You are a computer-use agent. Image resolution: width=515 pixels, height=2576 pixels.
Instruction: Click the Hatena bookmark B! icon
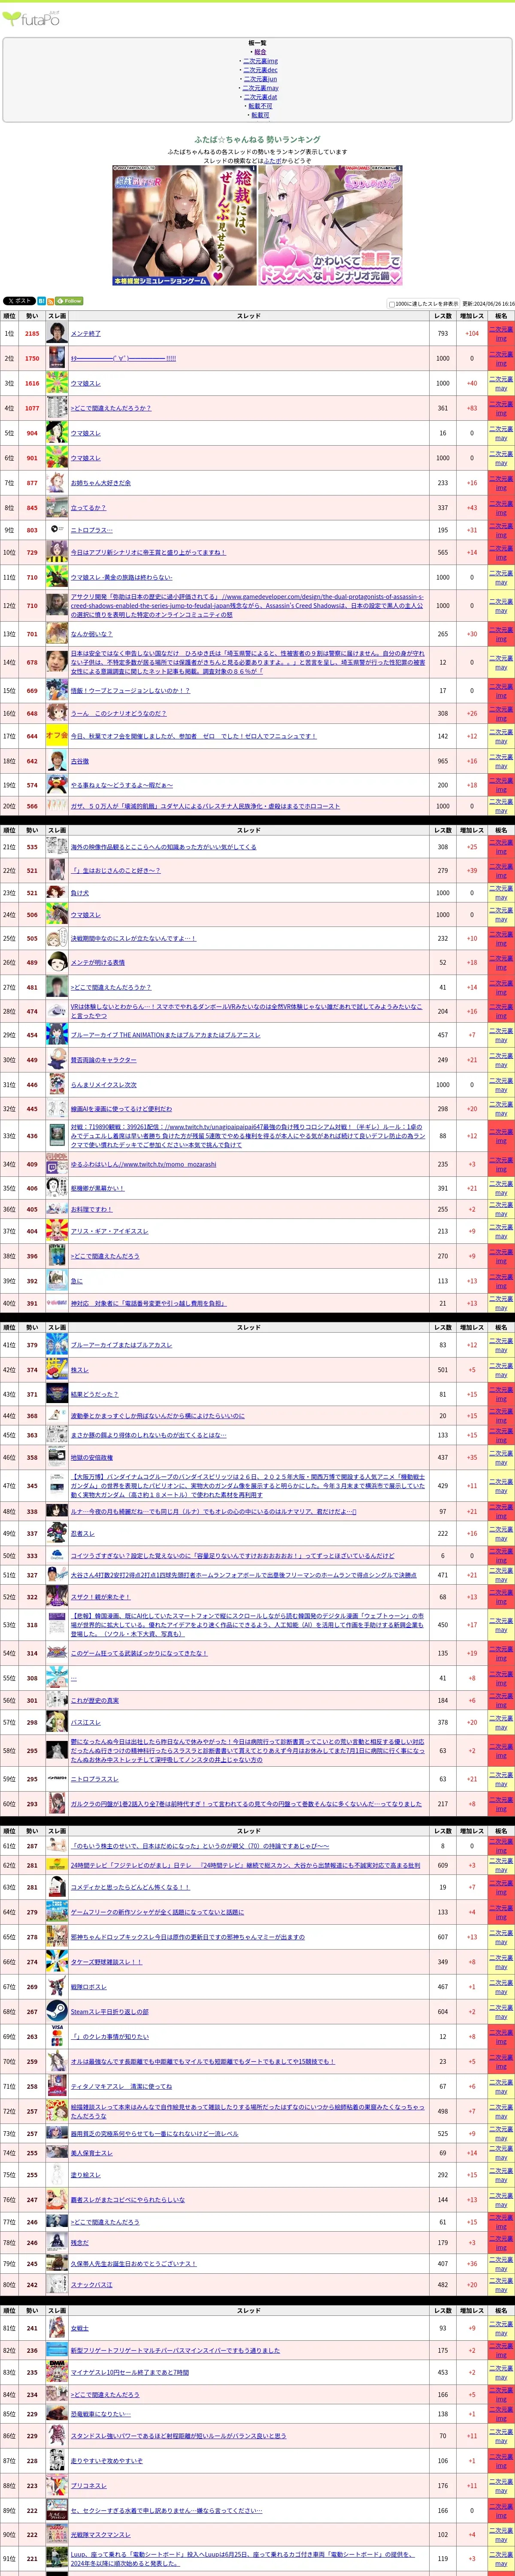point(41,301)
